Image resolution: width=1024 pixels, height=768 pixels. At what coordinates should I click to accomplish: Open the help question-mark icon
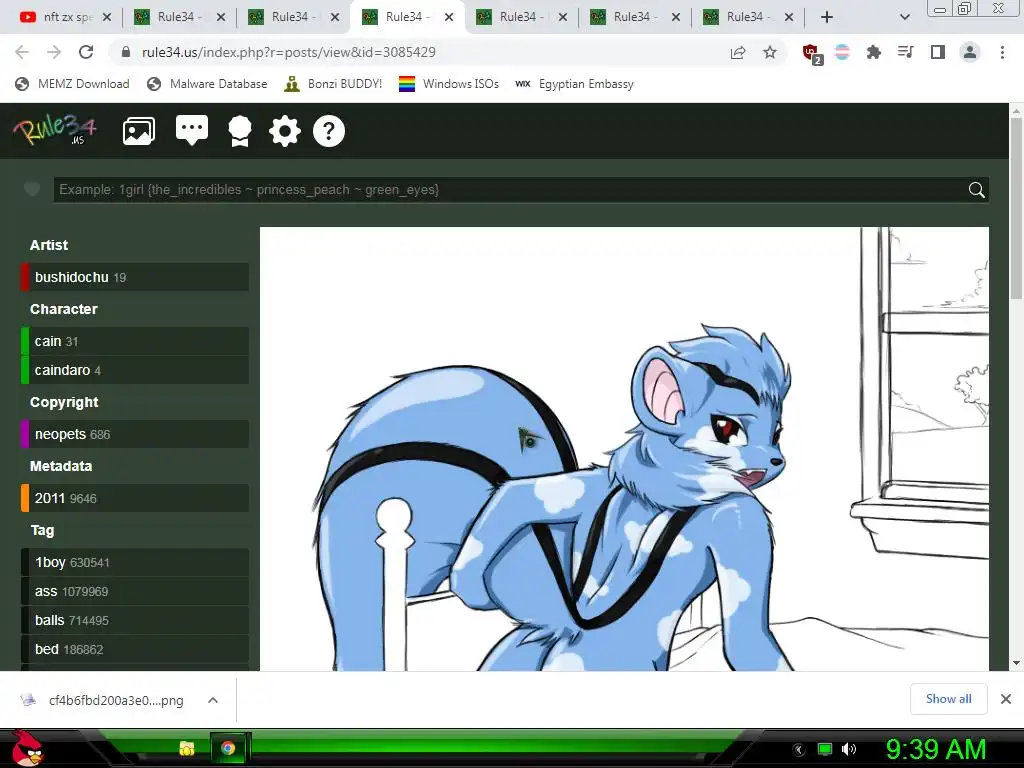[328, 131]
